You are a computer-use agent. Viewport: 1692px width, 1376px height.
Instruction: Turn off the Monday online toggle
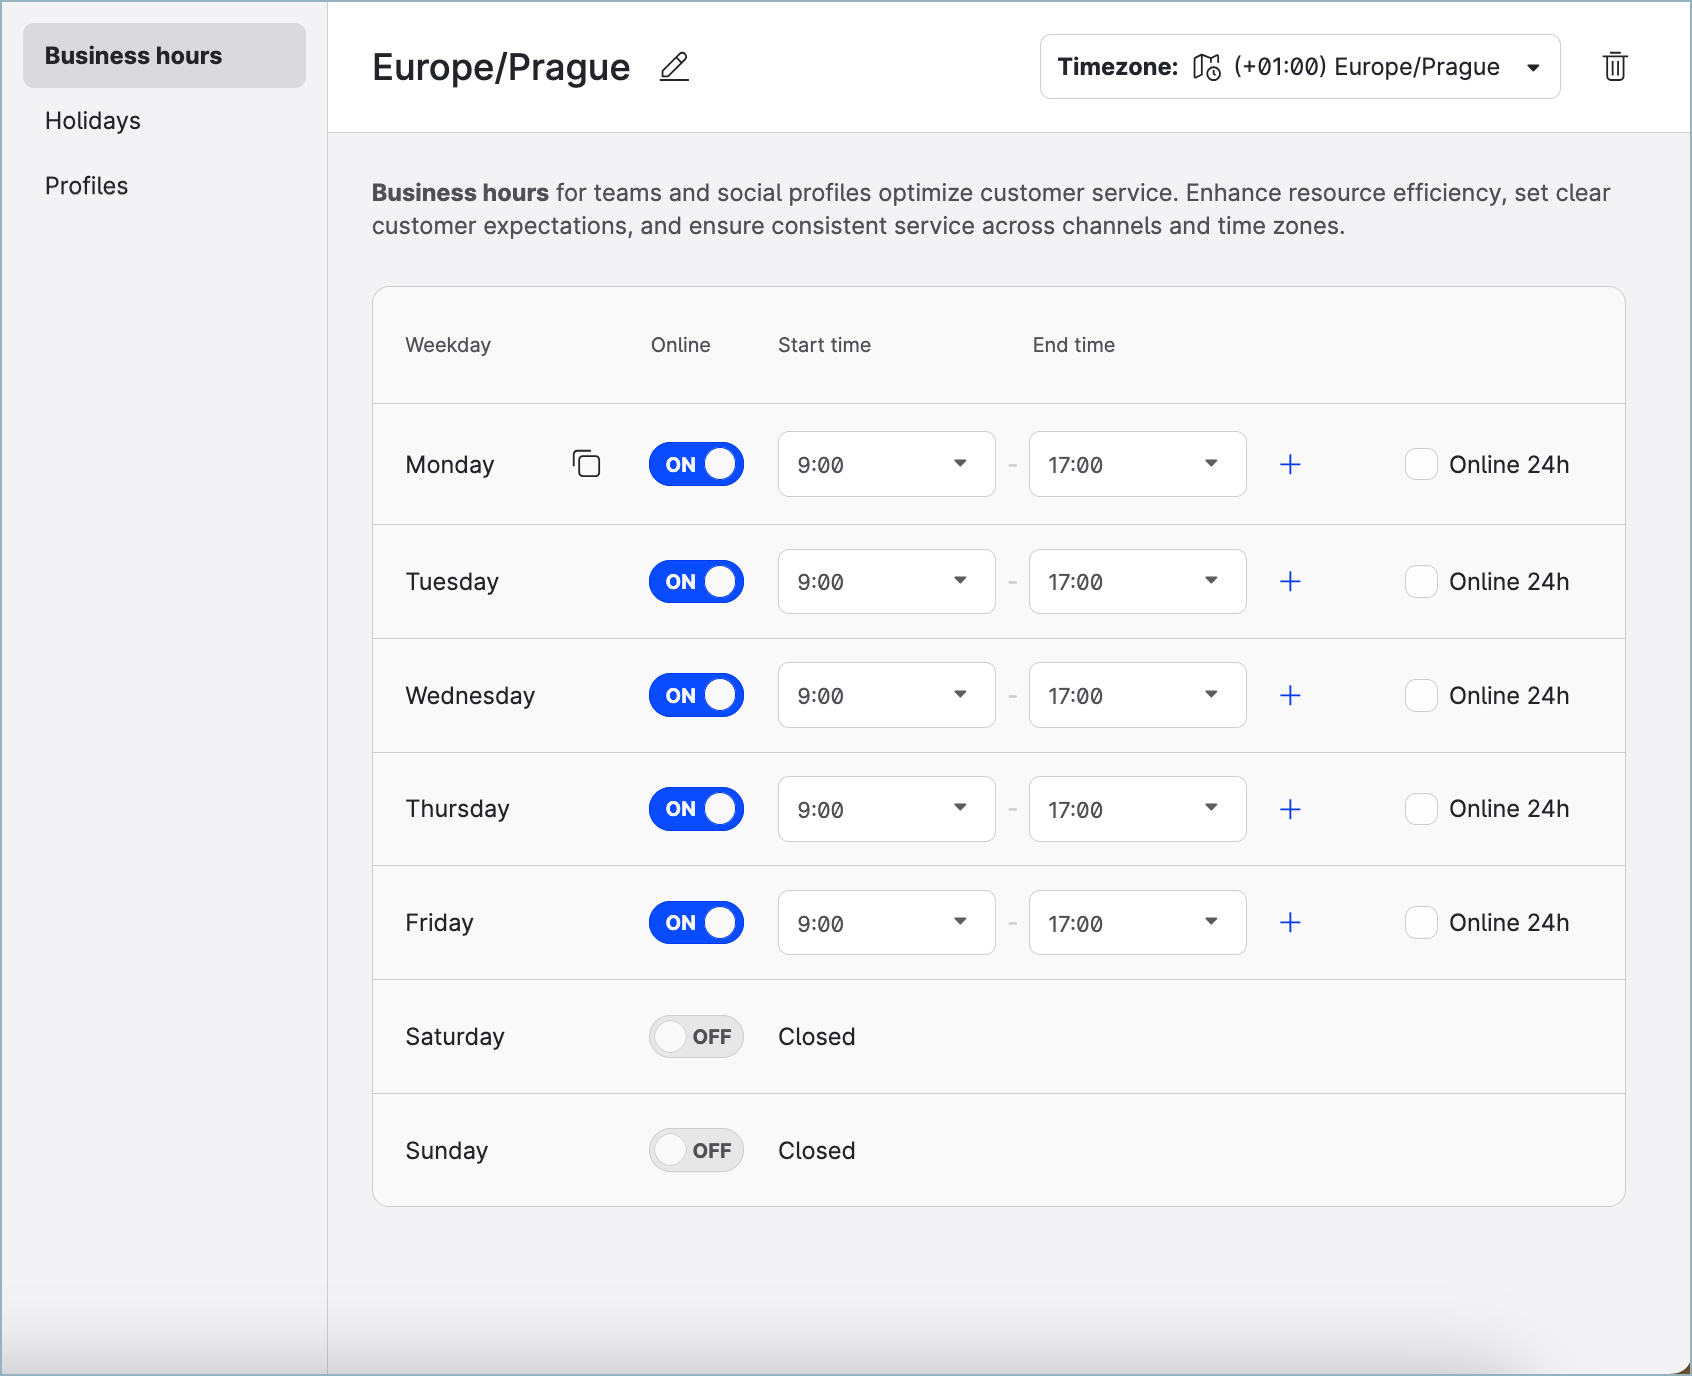696,464
